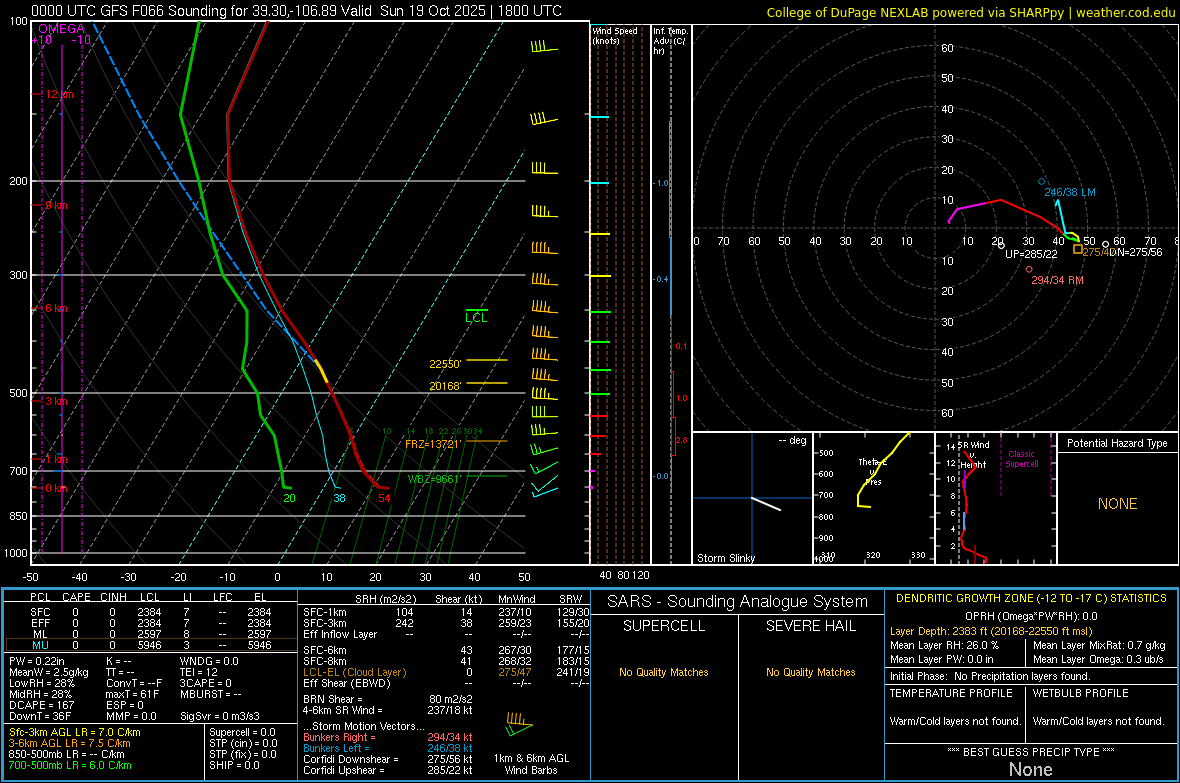This screenshot has width=1180, height=783.
Task: Click the SFC-3km SRH row
Action: (x=446, y=623)
